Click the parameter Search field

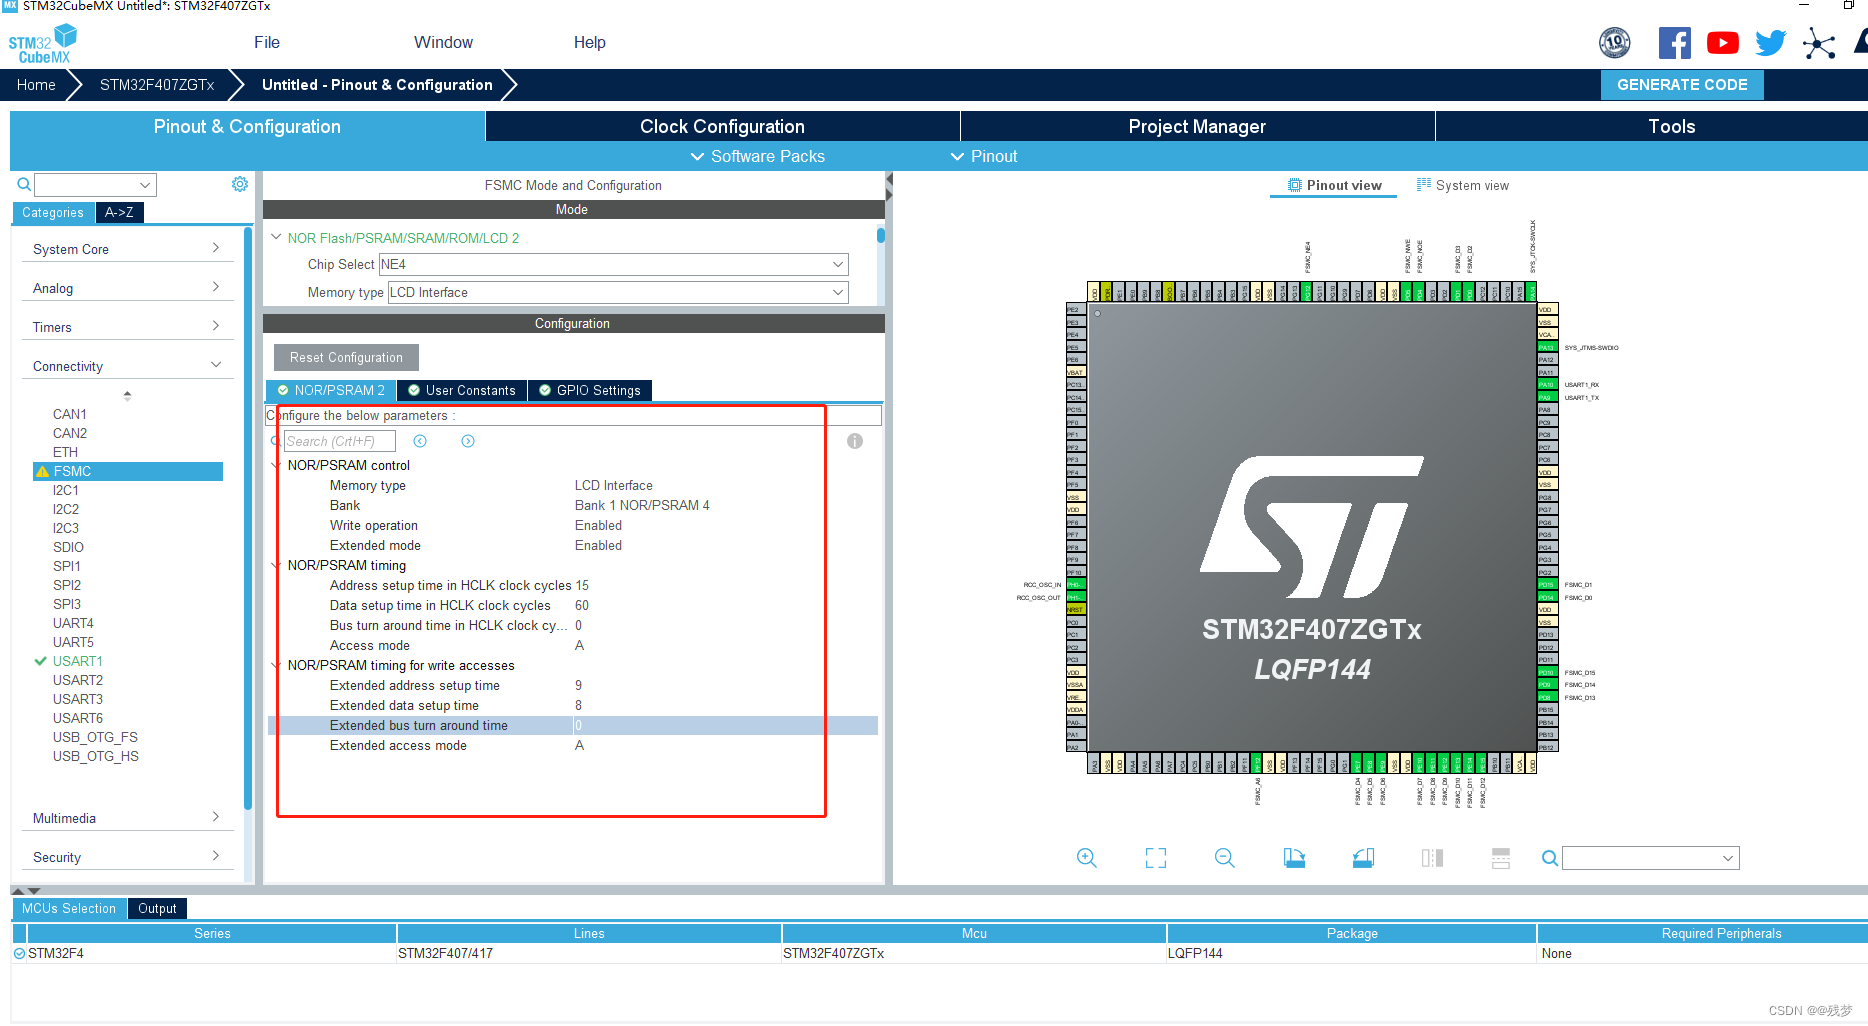[x=338, y=440]
